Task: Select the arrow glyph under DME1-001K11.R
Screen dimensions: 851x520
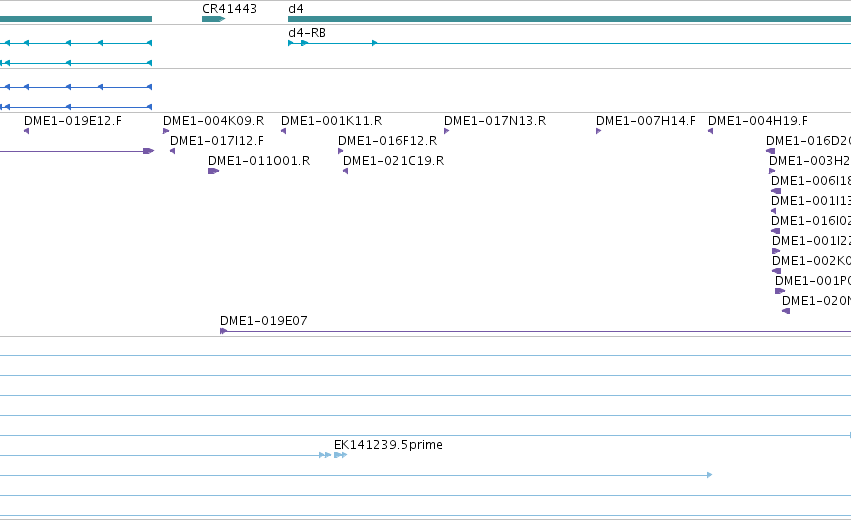Action: point(283,131)
